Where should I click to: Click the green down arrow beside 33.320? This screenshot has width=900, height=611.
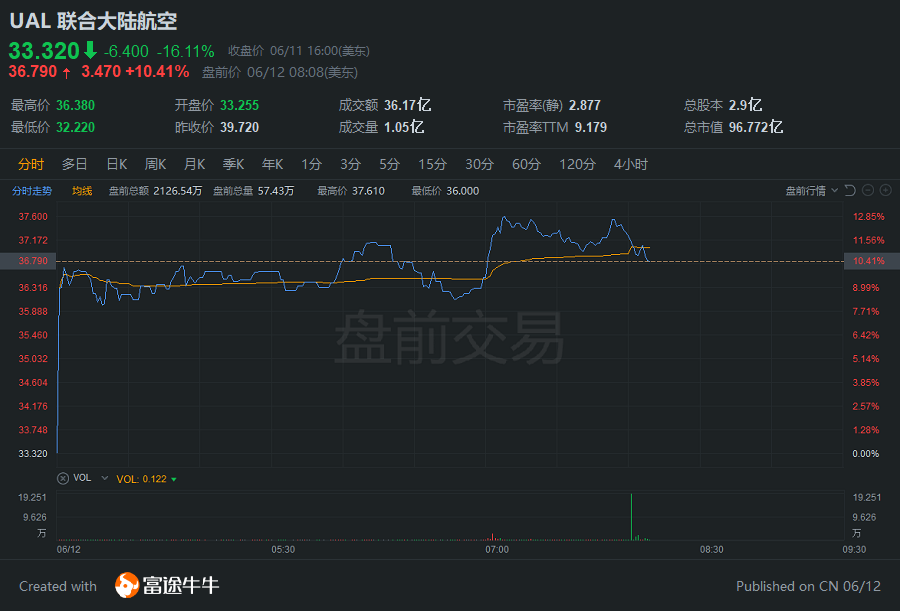(90, 51)
